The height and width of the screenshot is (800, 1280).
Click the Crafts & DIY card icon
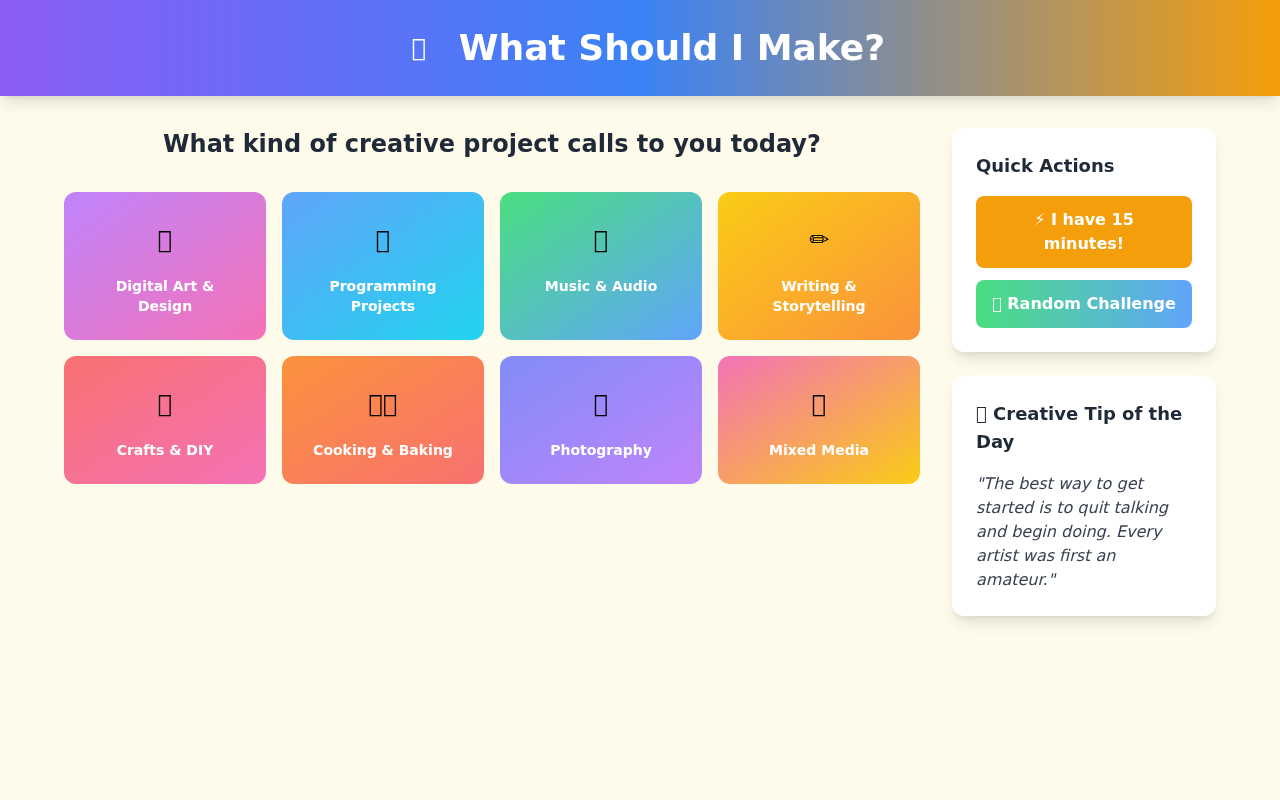[165, 405]
